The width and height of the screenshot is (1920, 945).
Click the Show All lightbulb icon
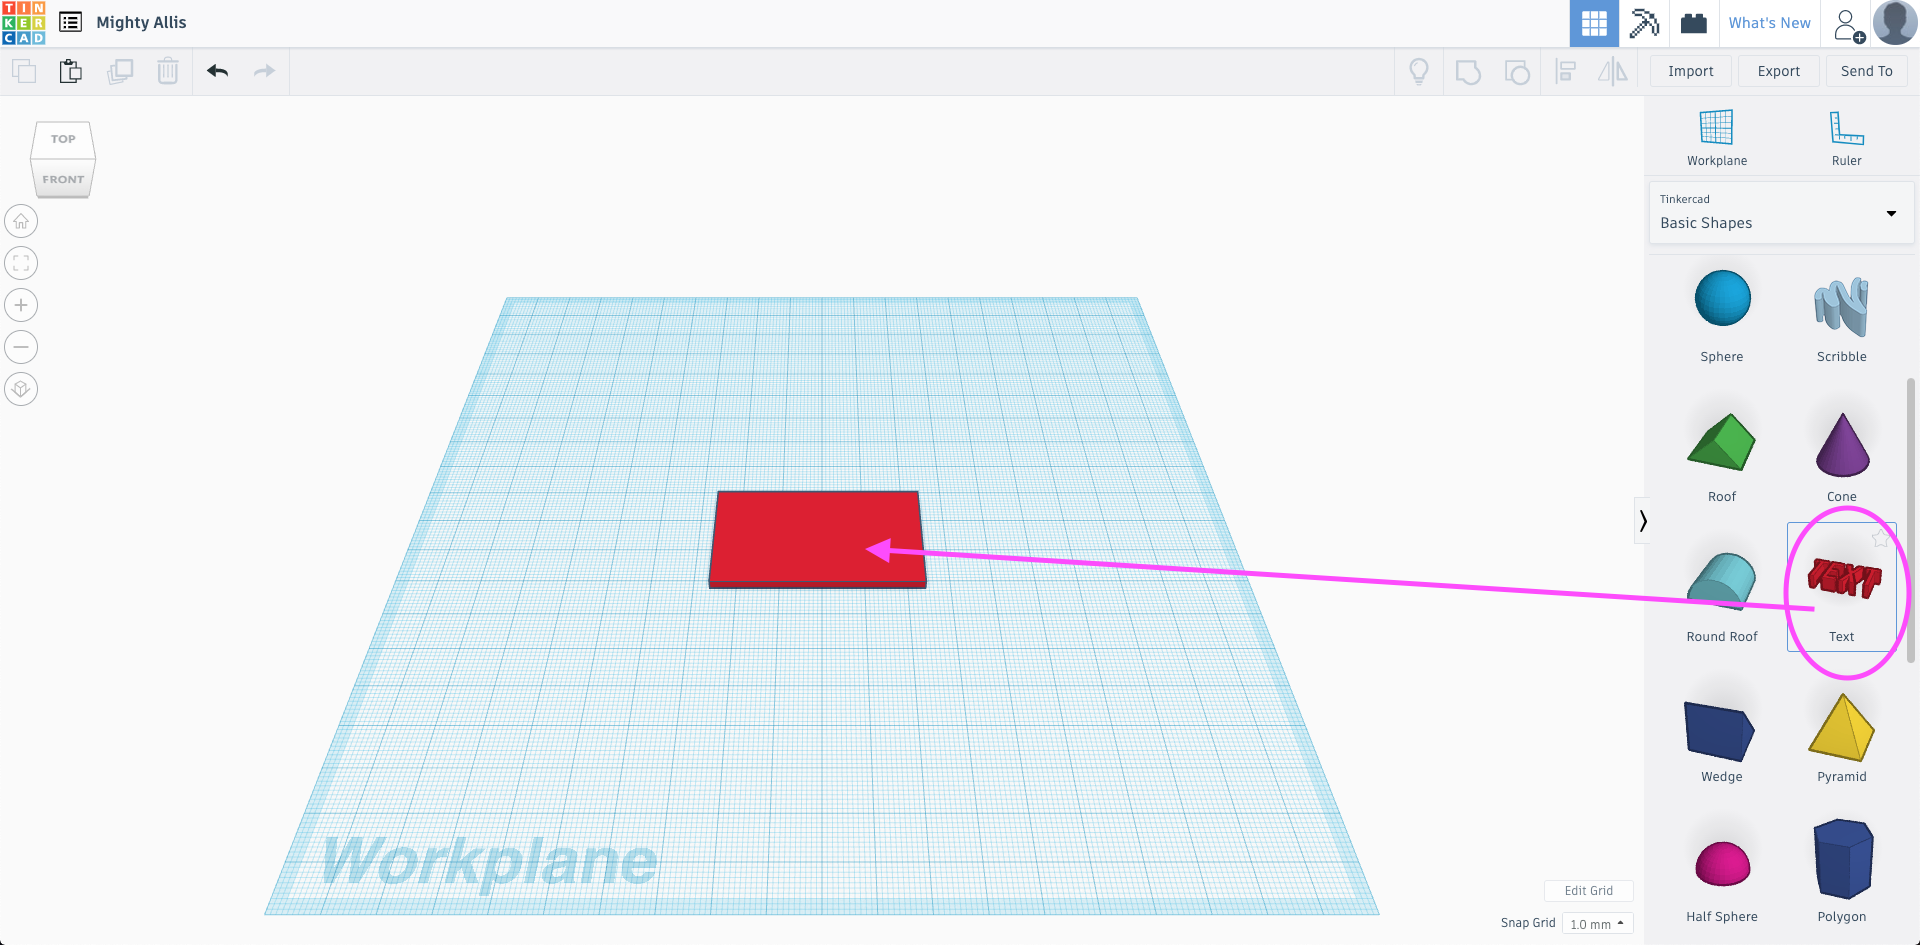coord(1419,71)
